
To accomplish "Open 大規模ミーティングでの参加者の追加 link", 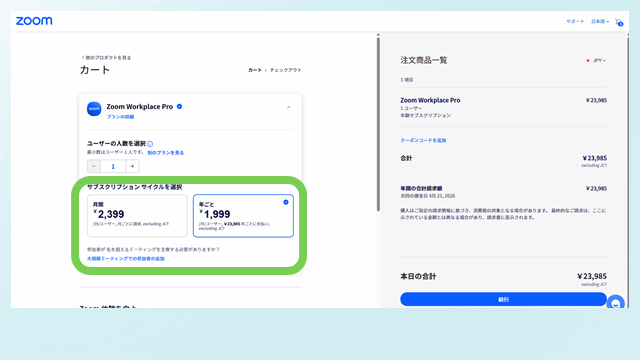I will [126, 258].
